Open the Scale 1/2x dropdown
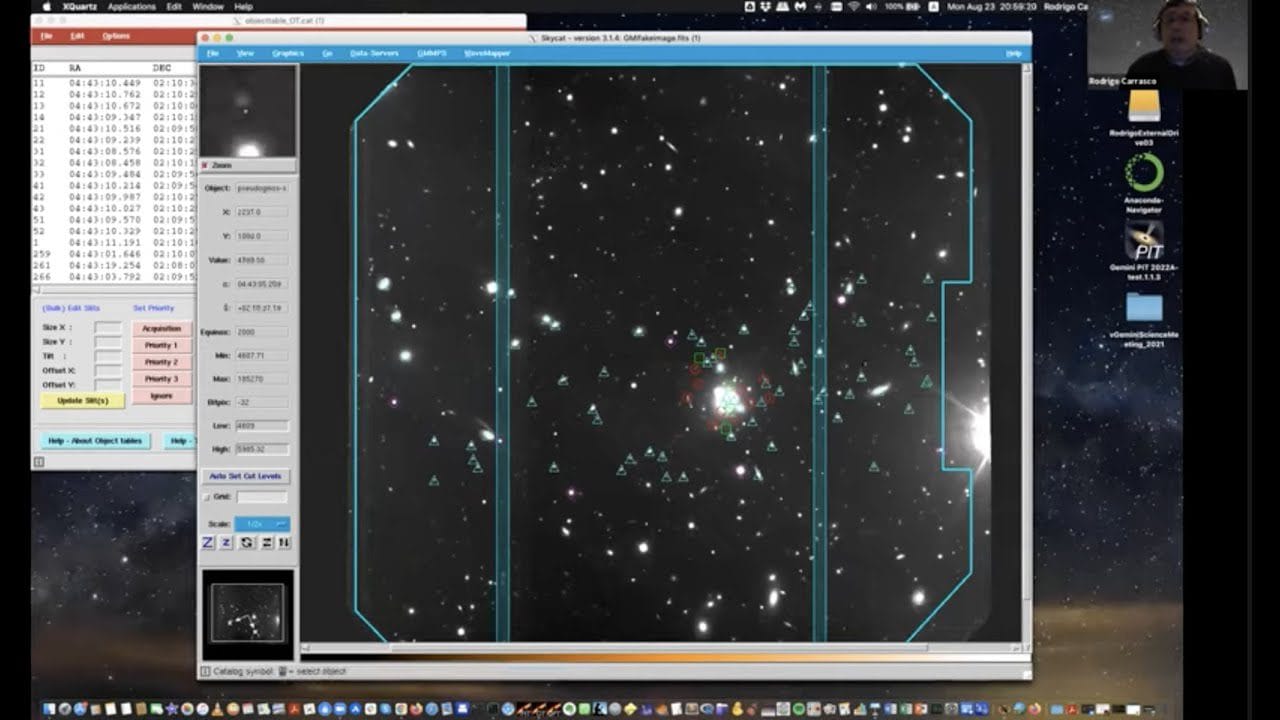 pyautogui.click(x=262, y=524)
